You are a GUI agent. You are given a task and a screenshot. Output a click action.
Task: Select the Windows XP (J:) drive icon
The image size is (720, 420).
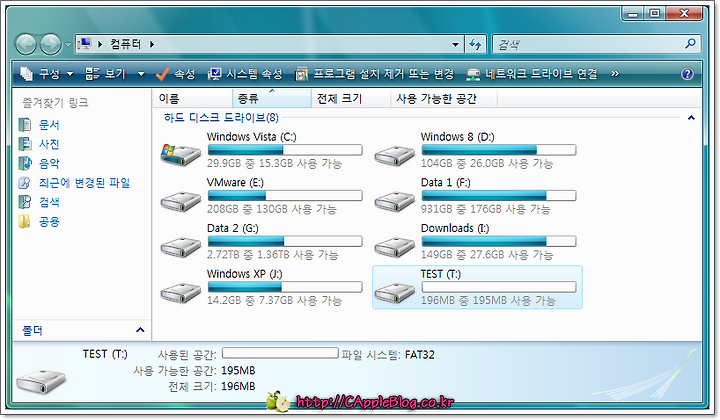click(180, 292)
